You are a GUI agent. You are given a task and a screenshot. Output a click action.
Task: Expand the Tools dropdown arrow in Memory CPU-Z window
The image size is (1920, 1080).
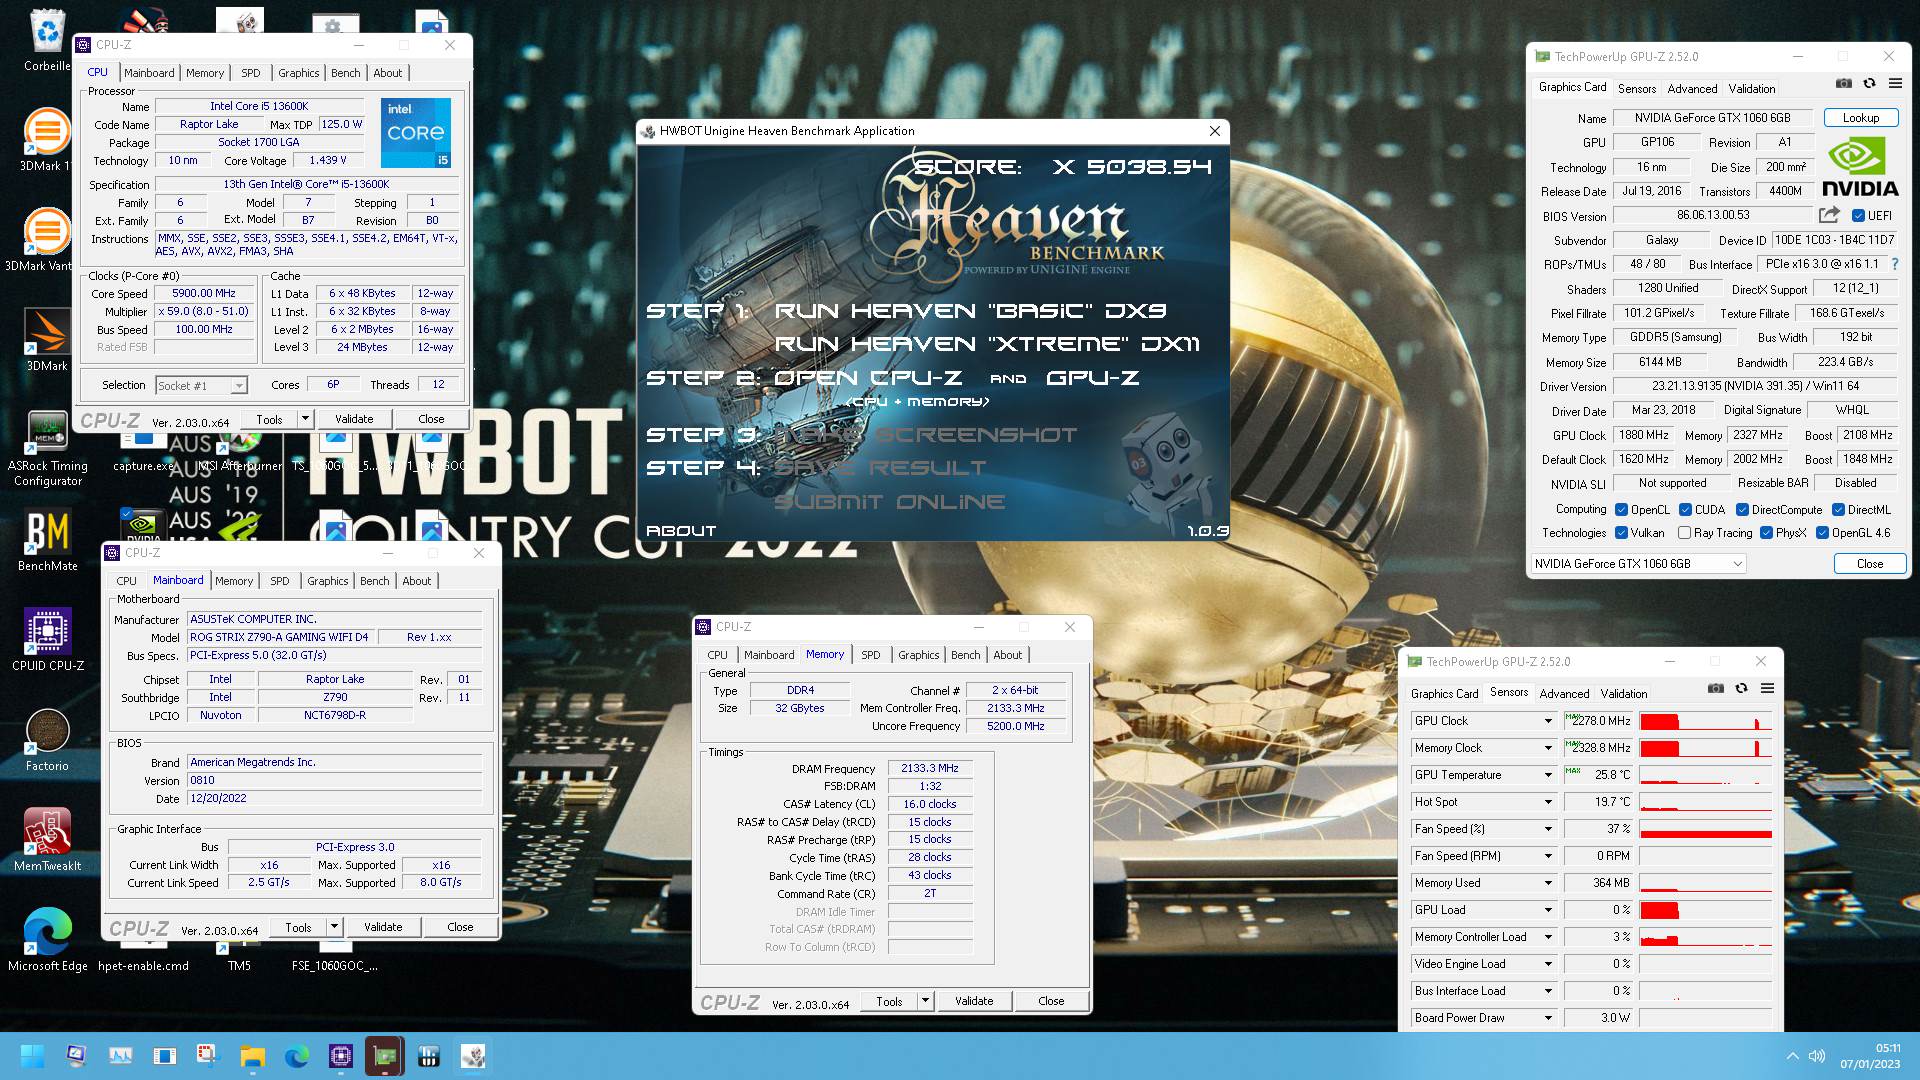[x=925, y=1001]
